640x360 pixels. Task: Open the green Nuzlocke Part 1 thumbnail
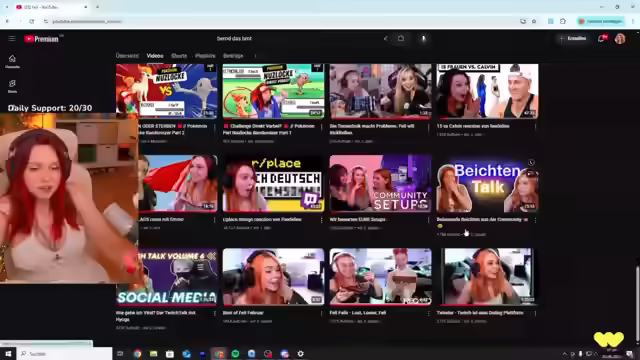(x=273, y=91)
